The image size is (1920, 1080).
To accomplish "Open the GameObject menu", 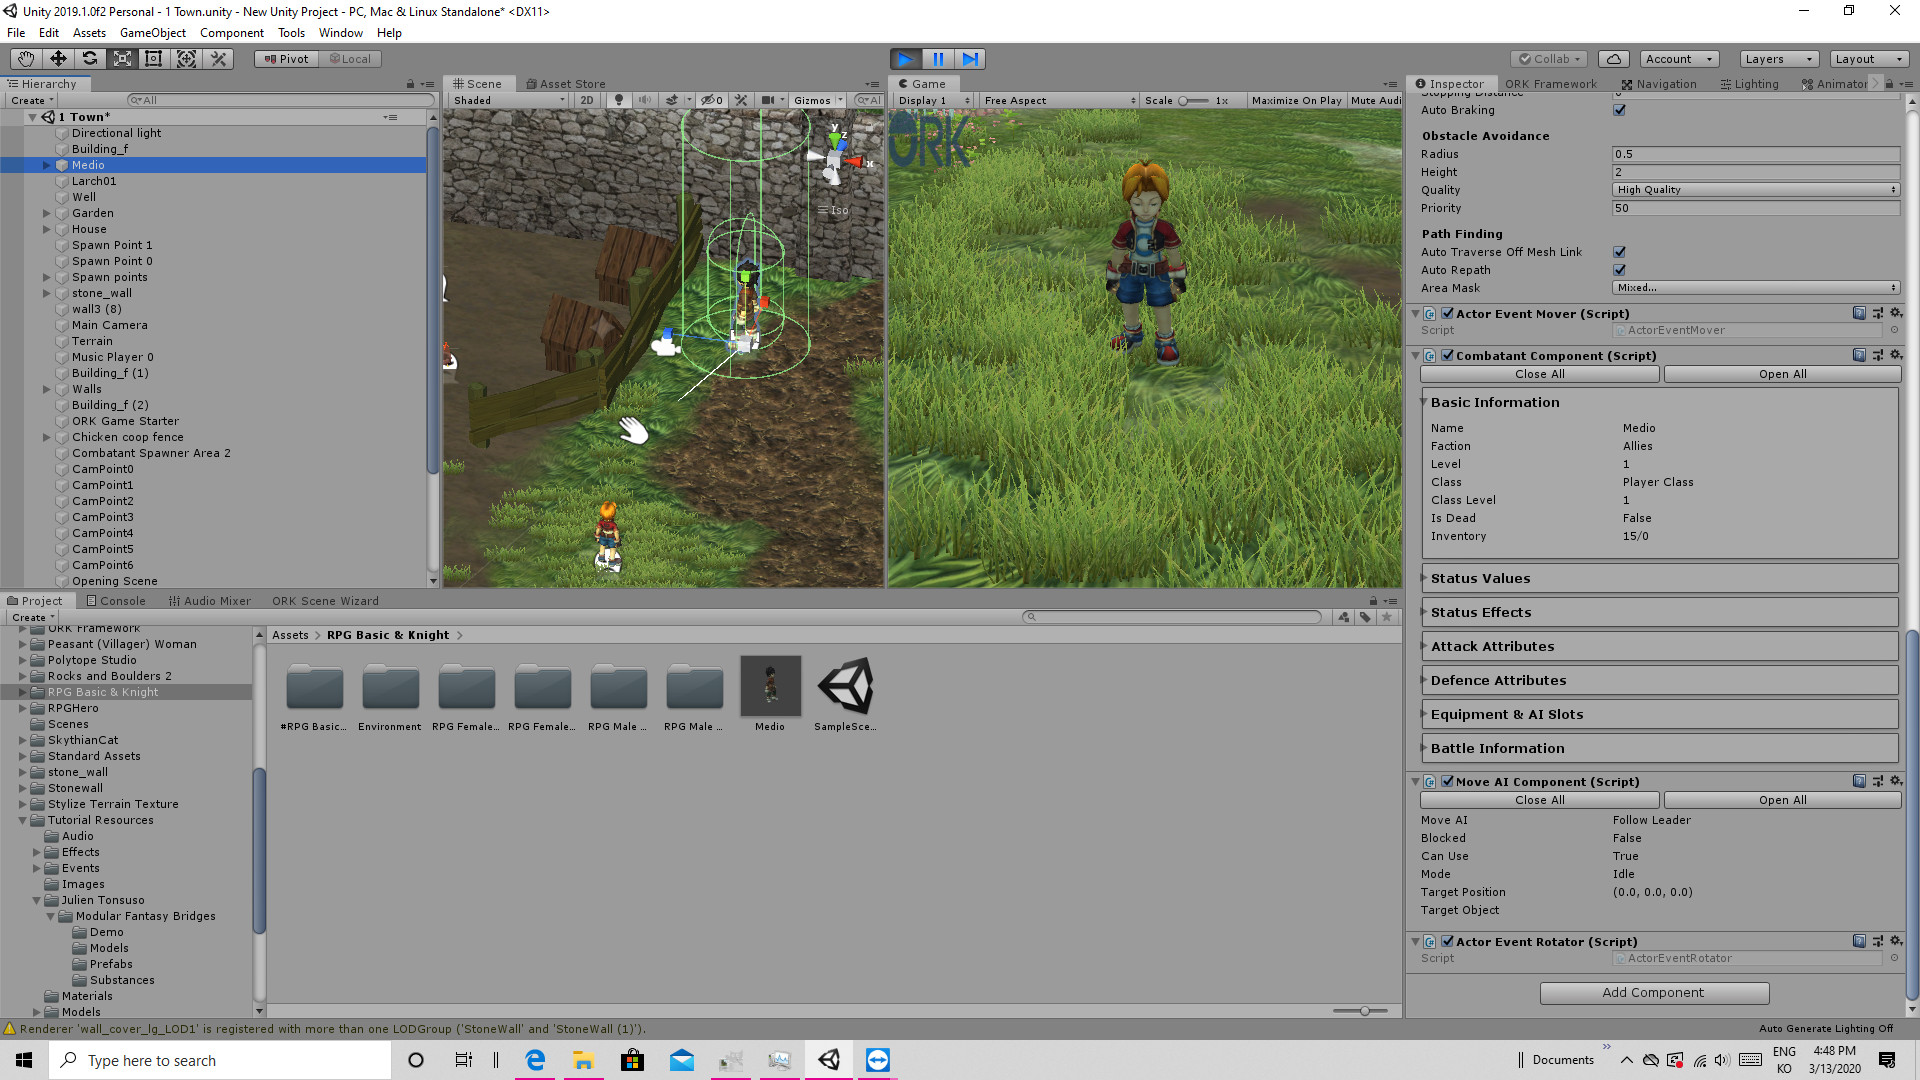I will click(153, 33).
